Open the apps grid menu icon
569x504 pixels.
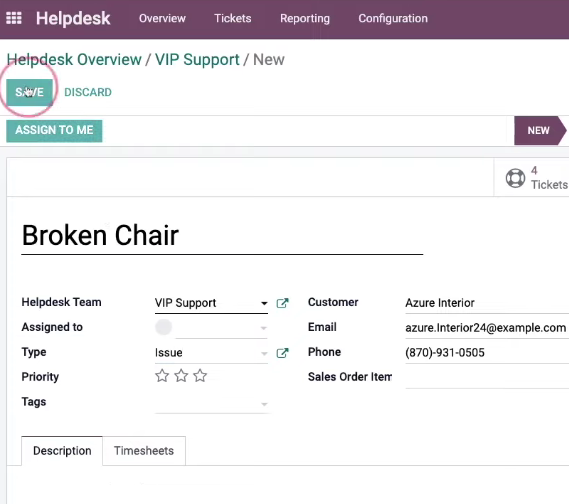coord(14,18)
